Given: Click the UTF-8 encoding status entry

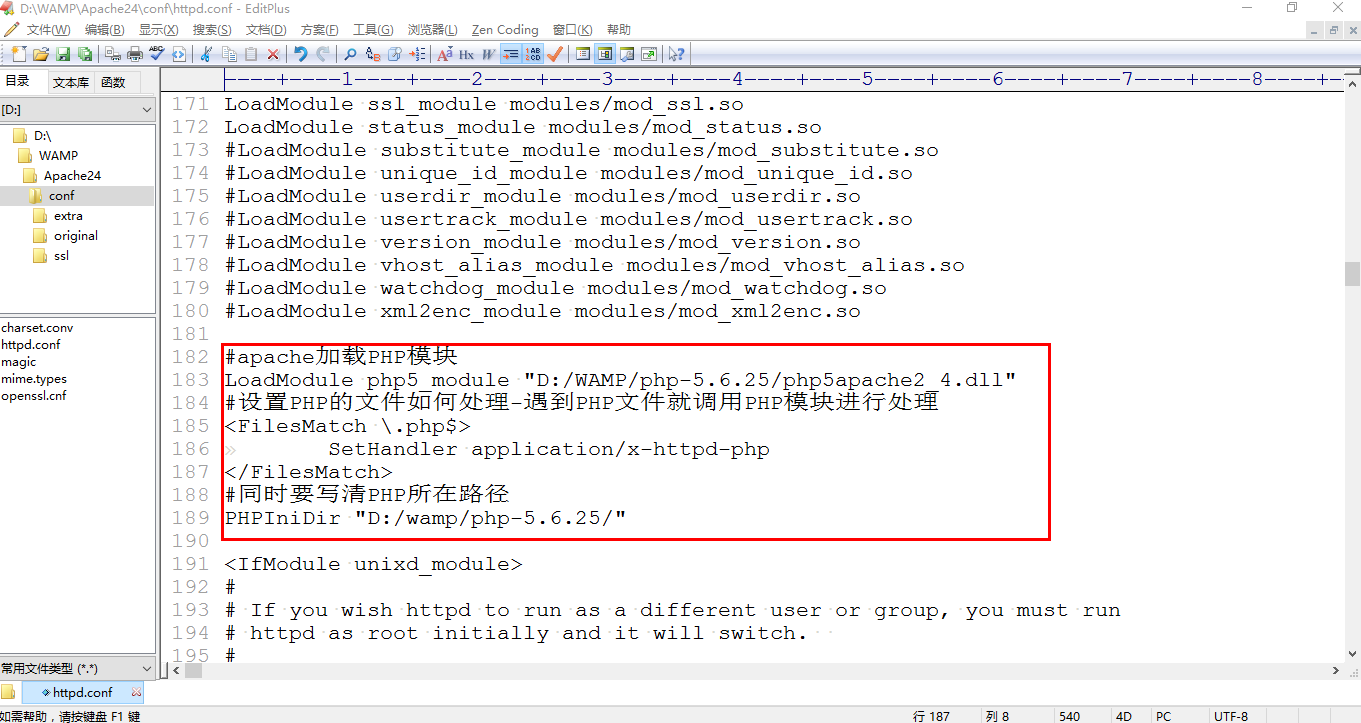Looking at the screenshot, I should point(1231,716).
